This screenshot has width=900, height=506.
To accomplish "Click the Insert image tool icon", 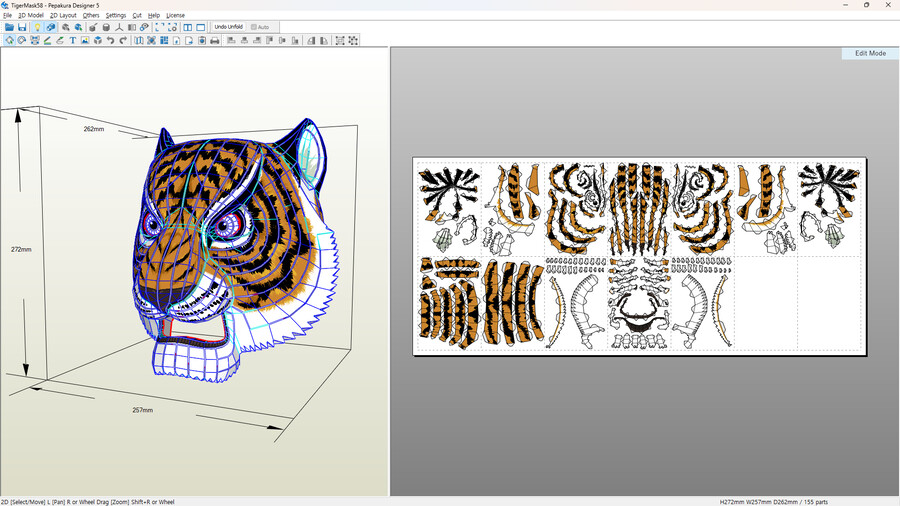I will click(85, 41).
